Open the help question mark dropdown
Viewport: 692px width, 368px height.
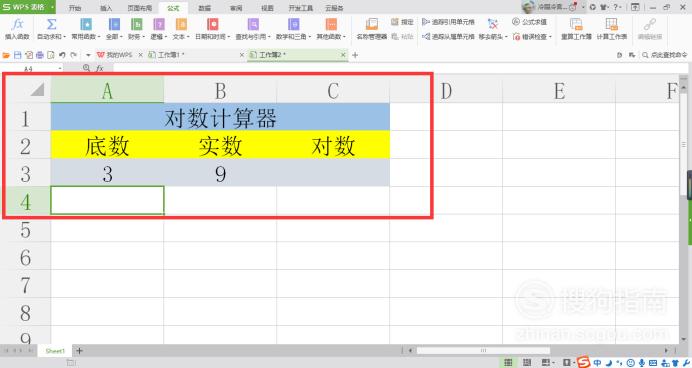617,7
